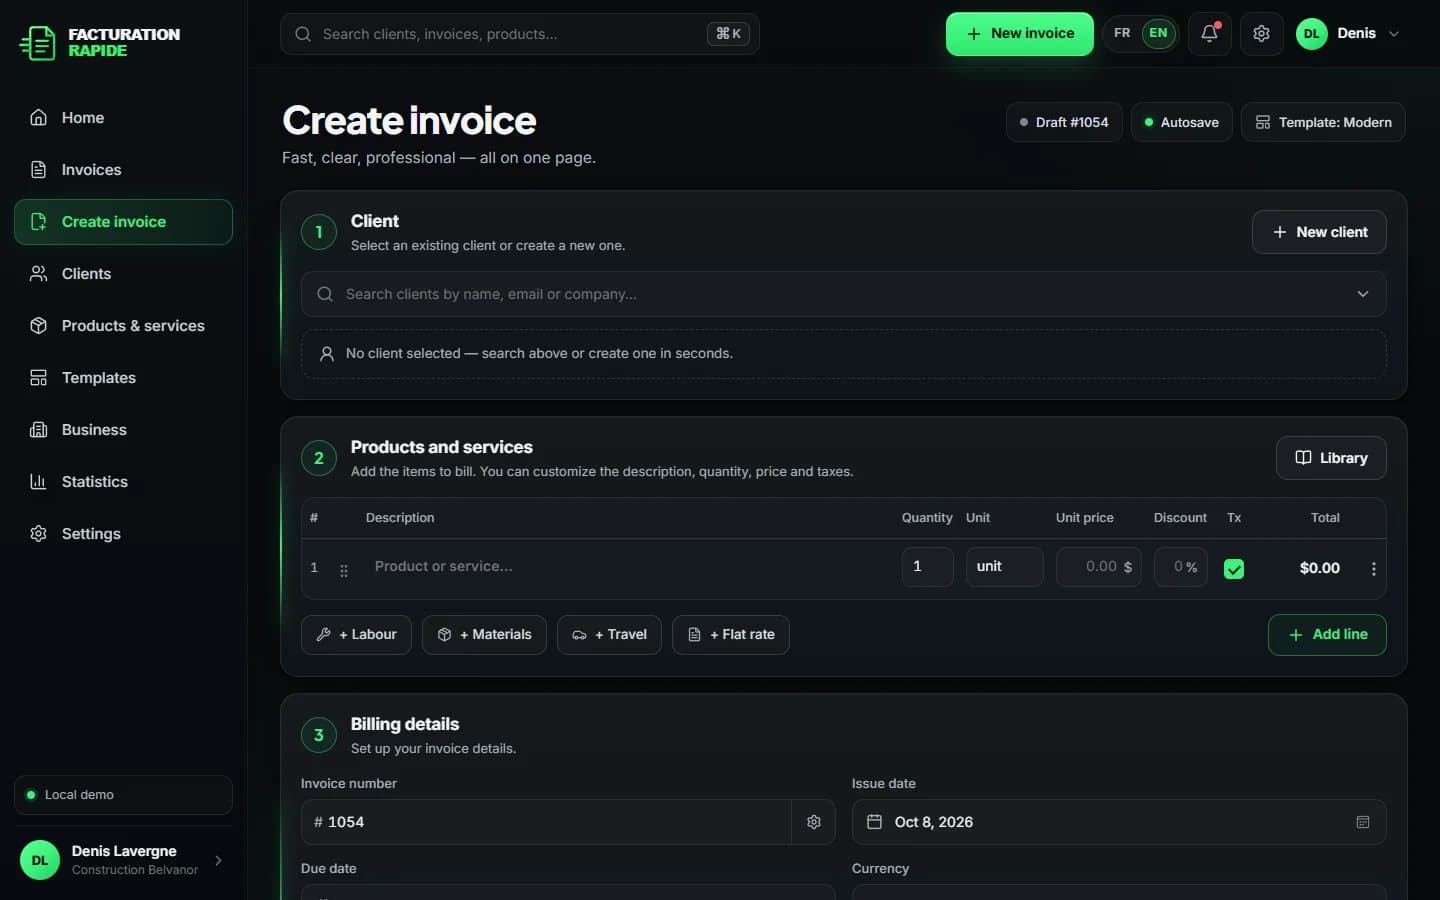Screen dimensions: 1440x900
Task: Click the invoice number settings gear
Action: [814, 822]
